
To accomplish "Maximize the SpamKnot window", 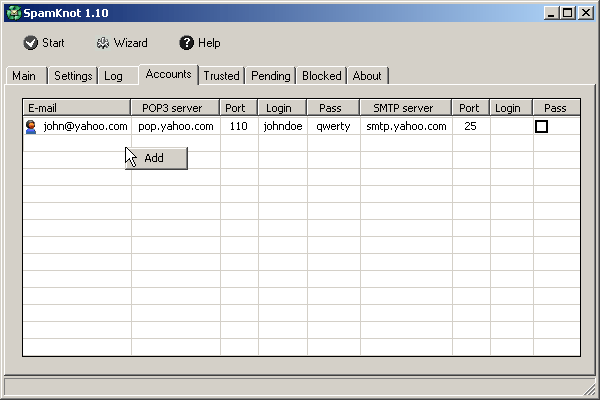I will point(568,13).
